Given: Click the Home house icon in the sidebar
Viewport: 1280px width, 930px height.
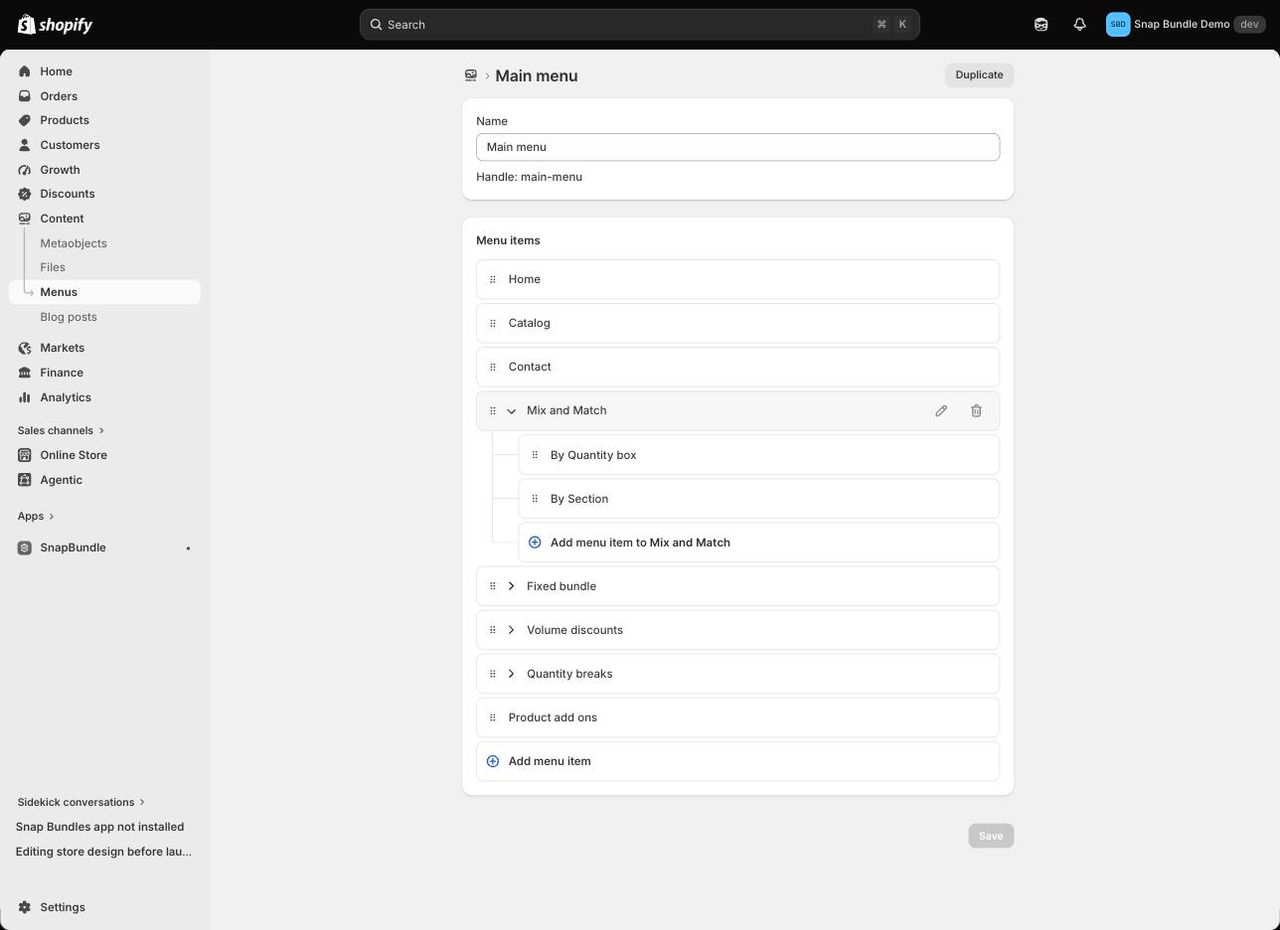Looking at the screenshot, I should (x=25, y=72).
